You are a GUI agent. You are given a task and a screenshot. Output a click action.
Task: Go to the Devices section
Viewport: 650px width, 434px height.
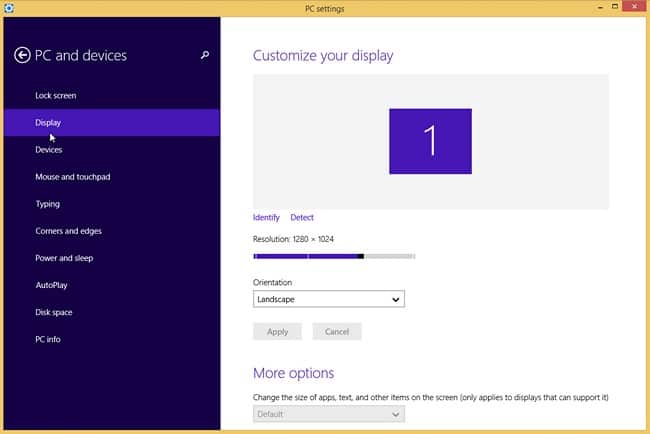[49, 150]
